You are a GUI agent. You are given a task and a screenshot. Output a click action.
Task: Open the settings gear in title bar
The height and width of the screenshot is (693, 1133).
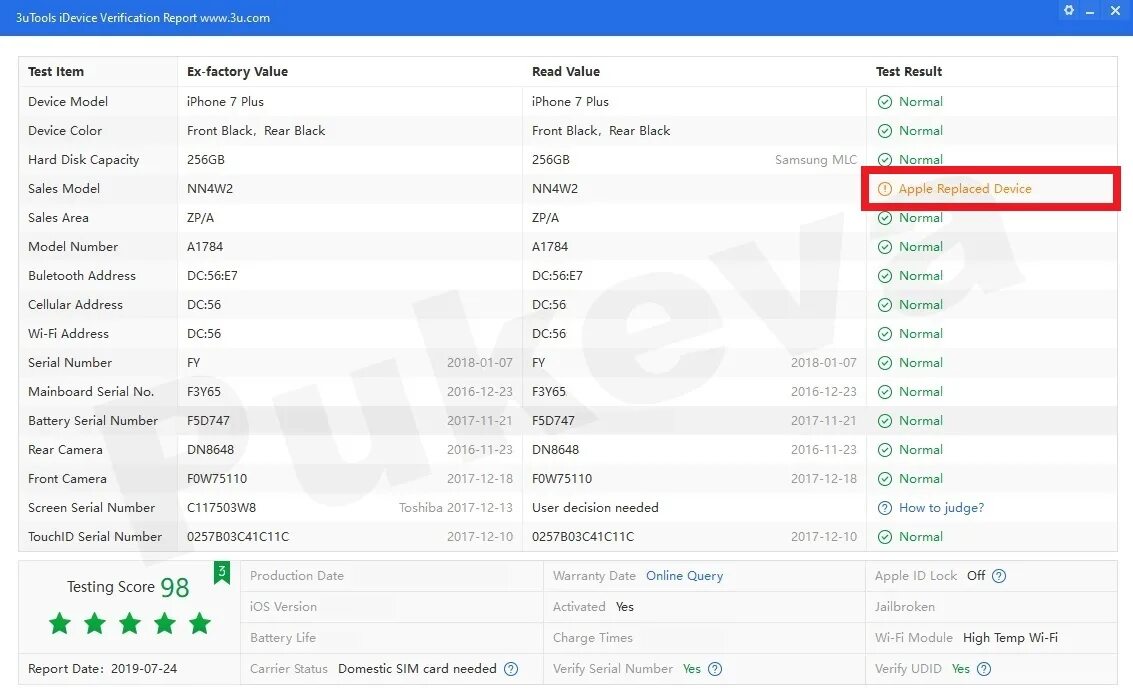tap(1068, 10)
